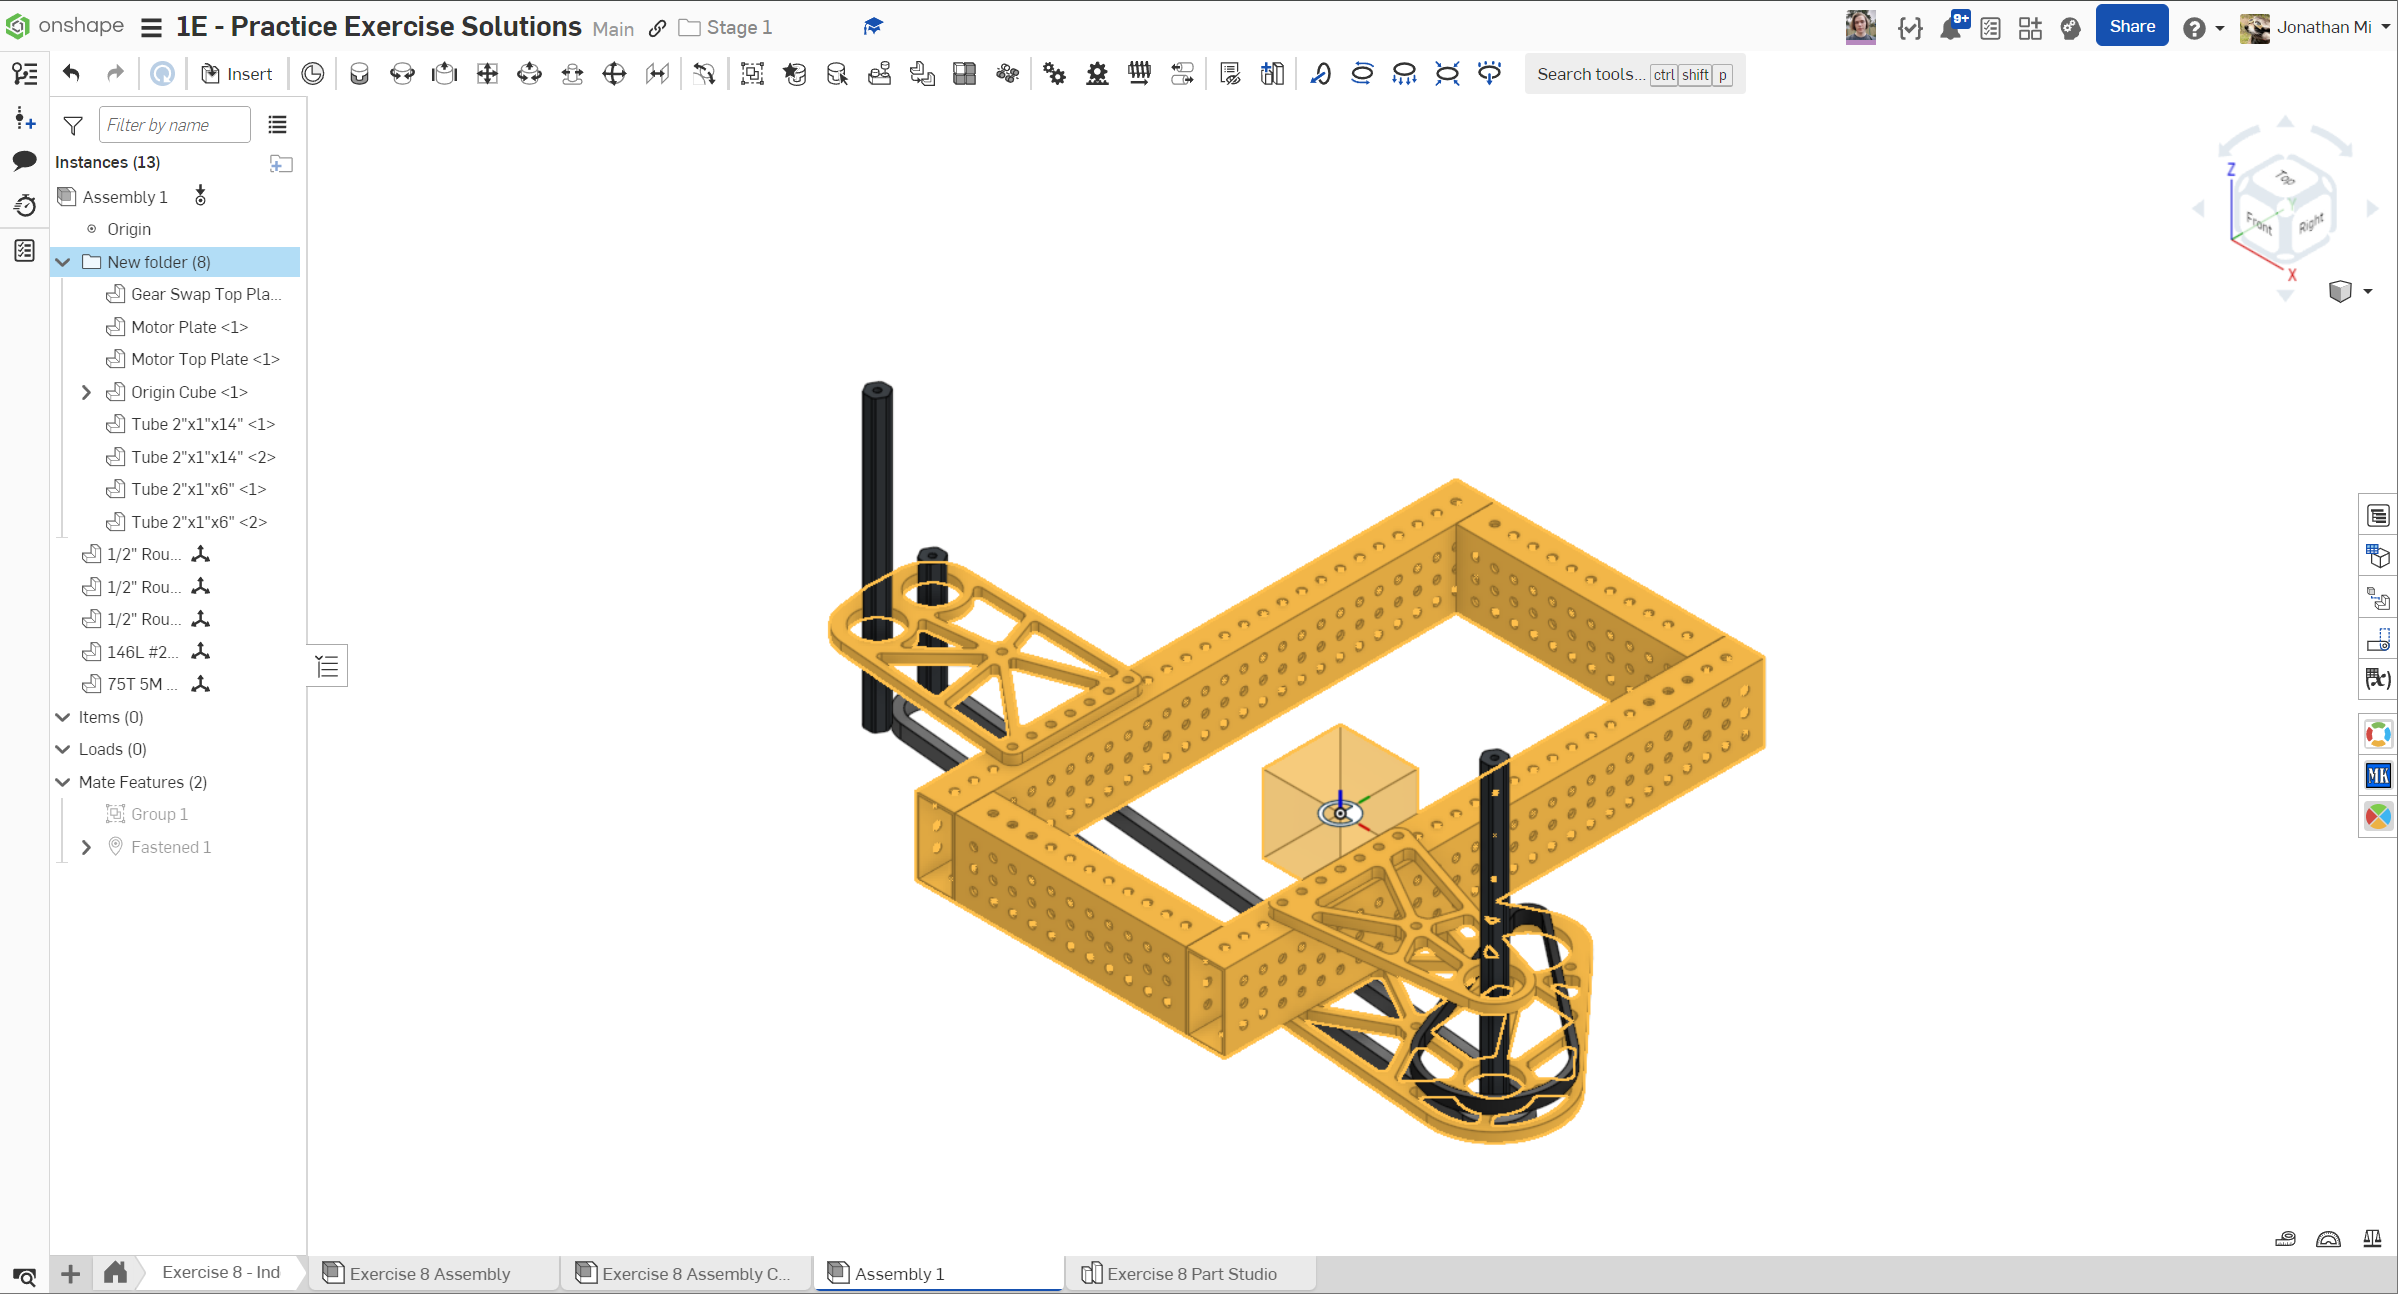Click the MK app icon on right panel
The image size is (2398, 1294).
[2377, 775]
